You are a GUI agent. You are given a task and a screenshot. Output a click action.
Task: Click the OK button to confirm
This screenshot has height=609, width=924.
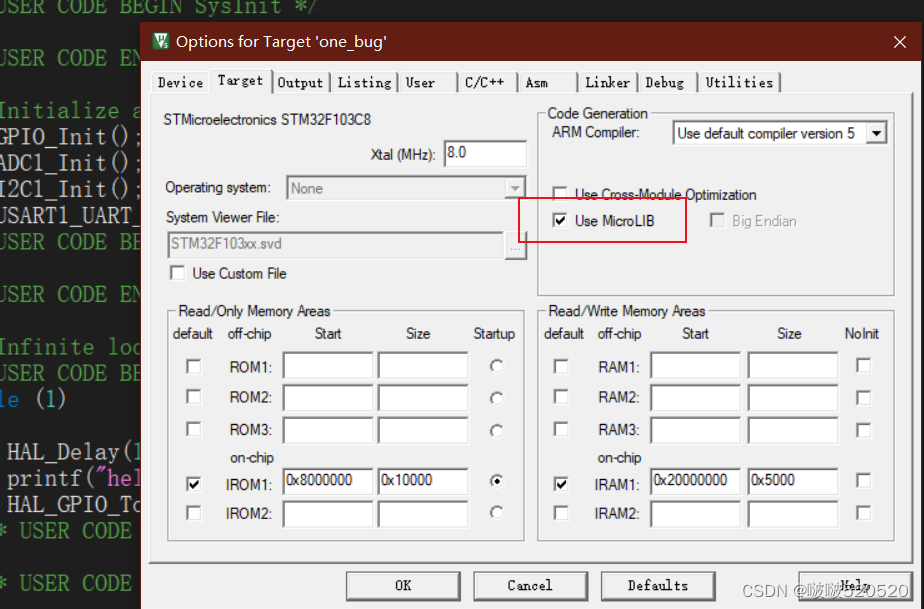403,586
